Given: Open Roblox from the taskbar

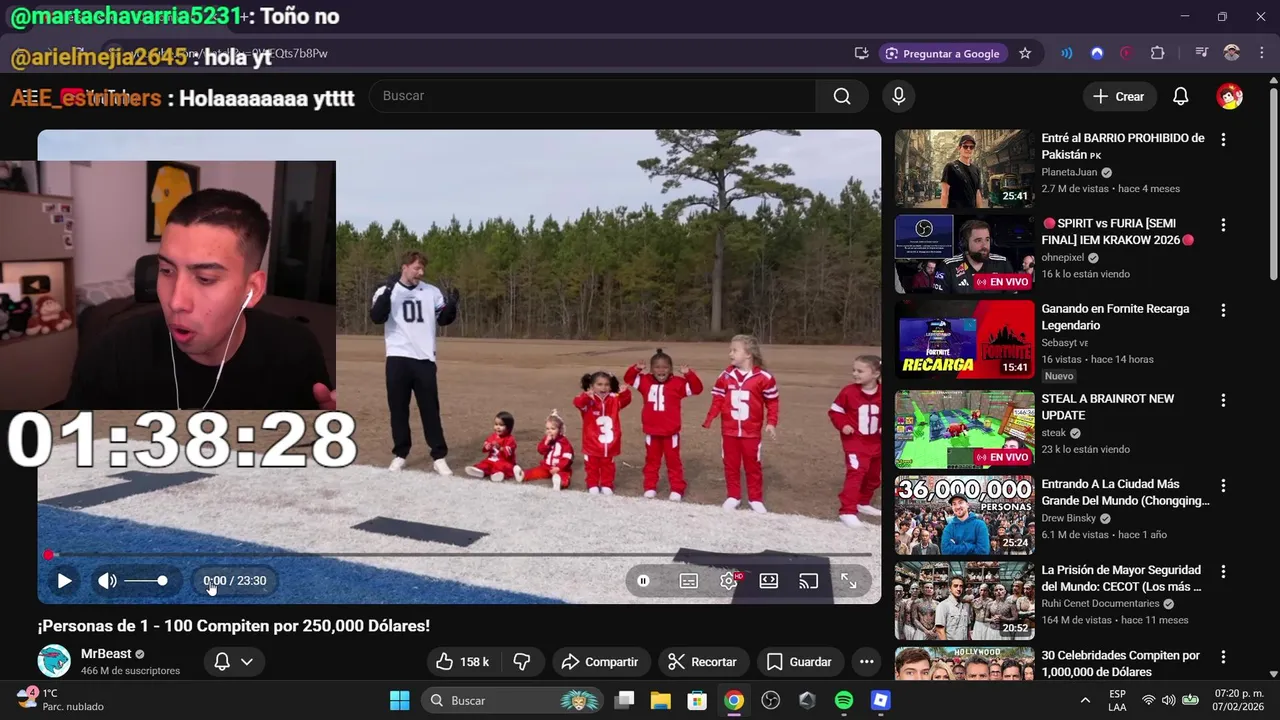Looking at the screenshot, I should pyautogui.click(x=880, y=700).
